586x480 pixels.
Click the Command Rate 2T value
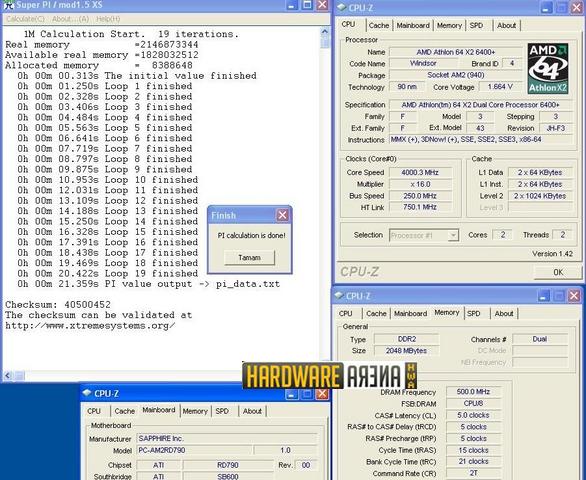click(x=473, y=473)
